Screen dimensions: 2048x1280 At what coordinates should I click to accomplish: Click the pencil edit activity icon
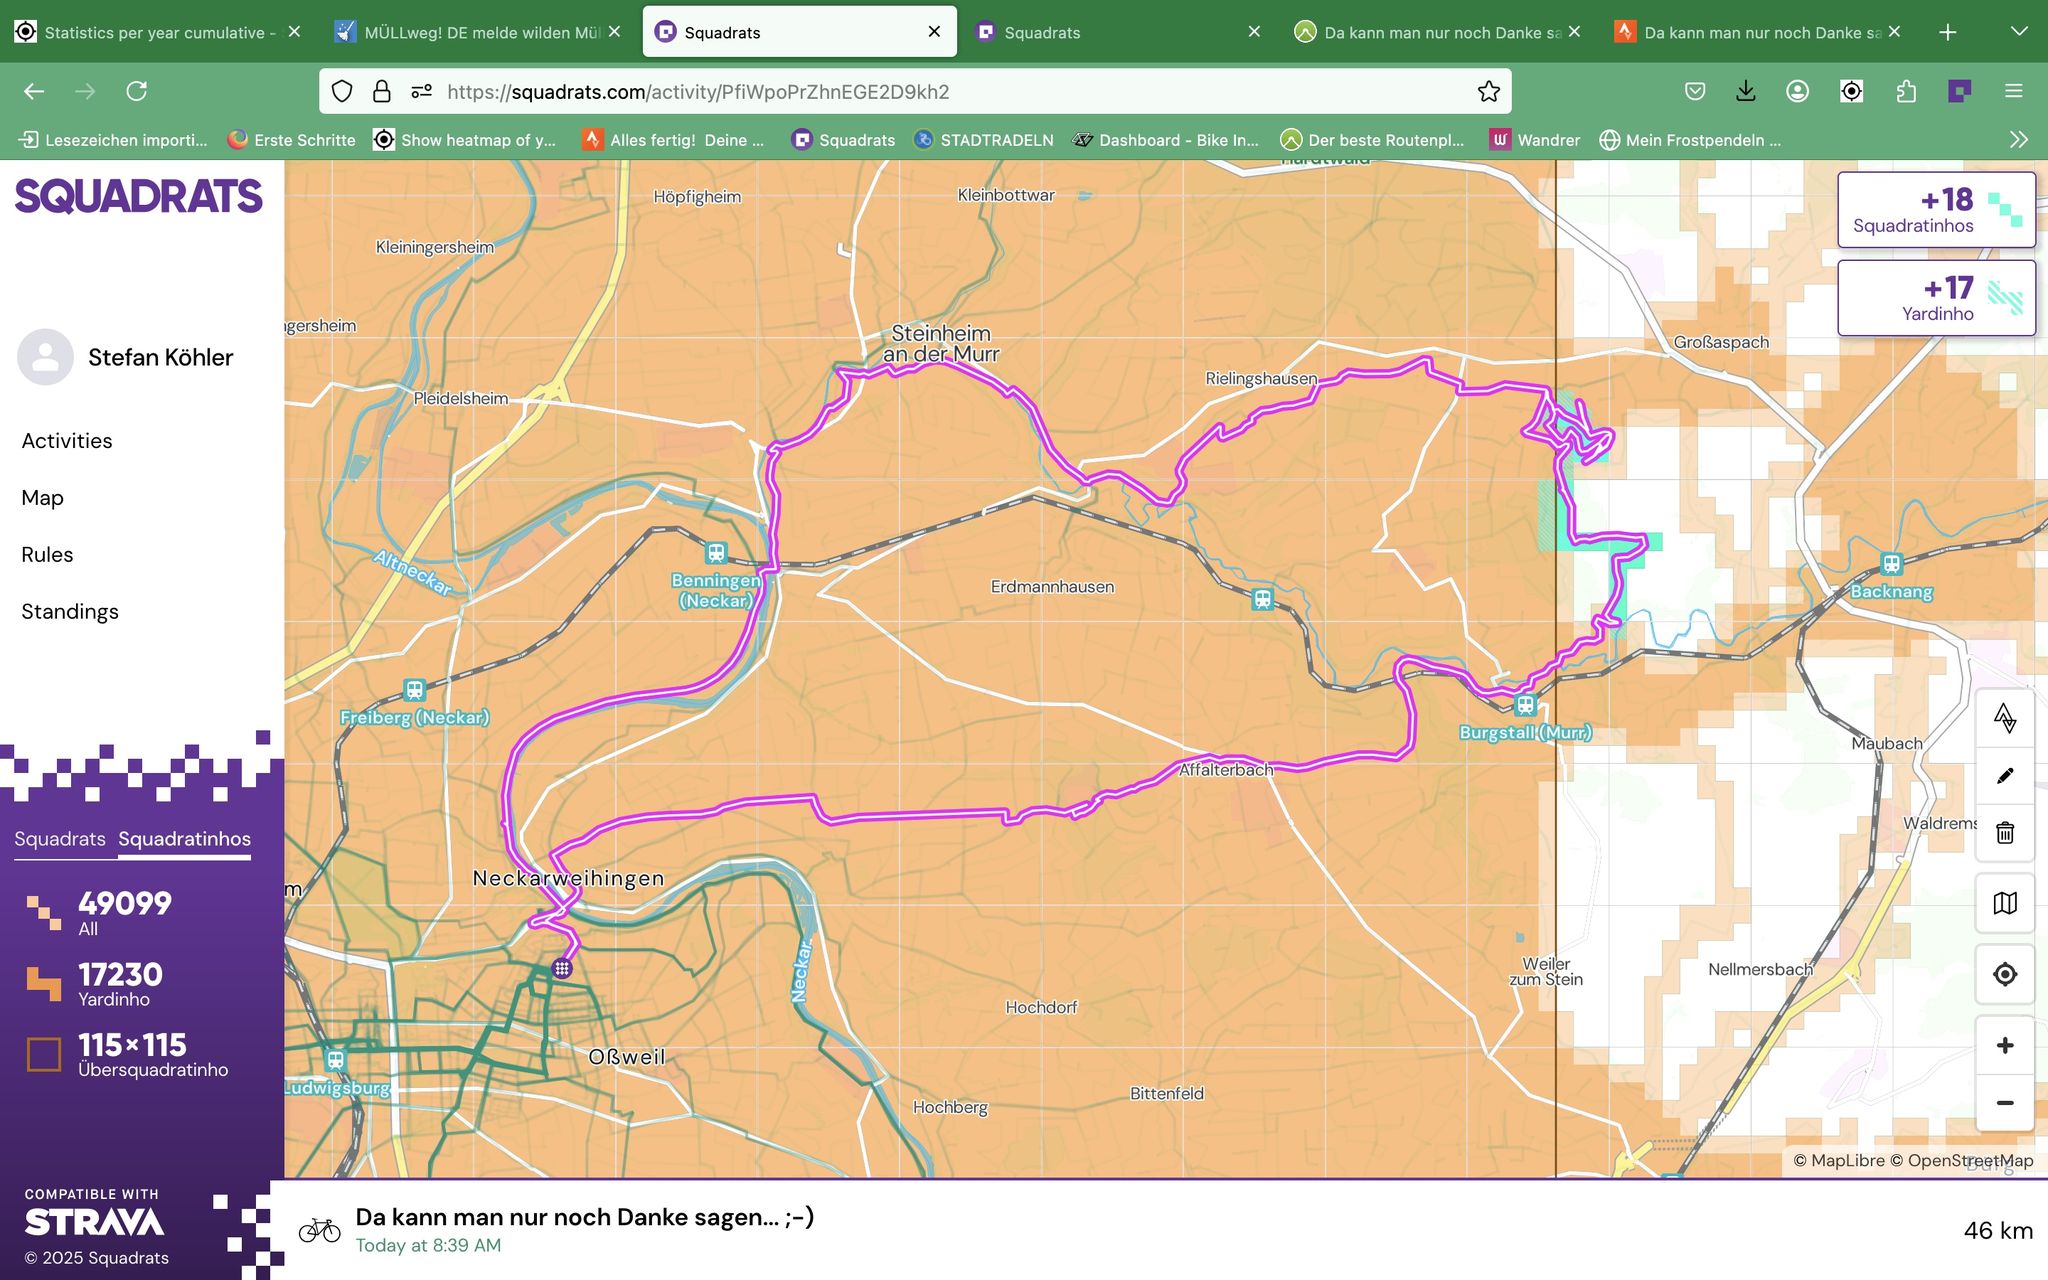pyautogui.click(x=2004, y=776)
